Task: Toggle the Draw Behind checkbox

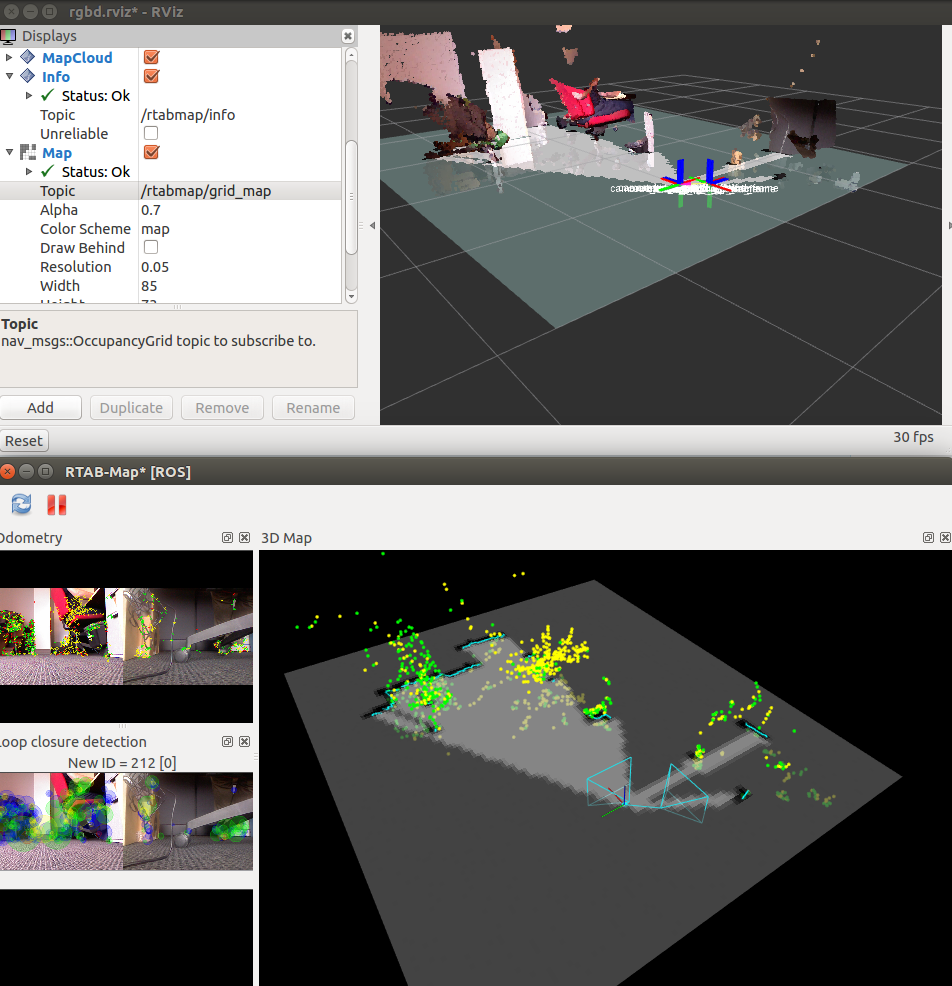Action: click(151, 248)
